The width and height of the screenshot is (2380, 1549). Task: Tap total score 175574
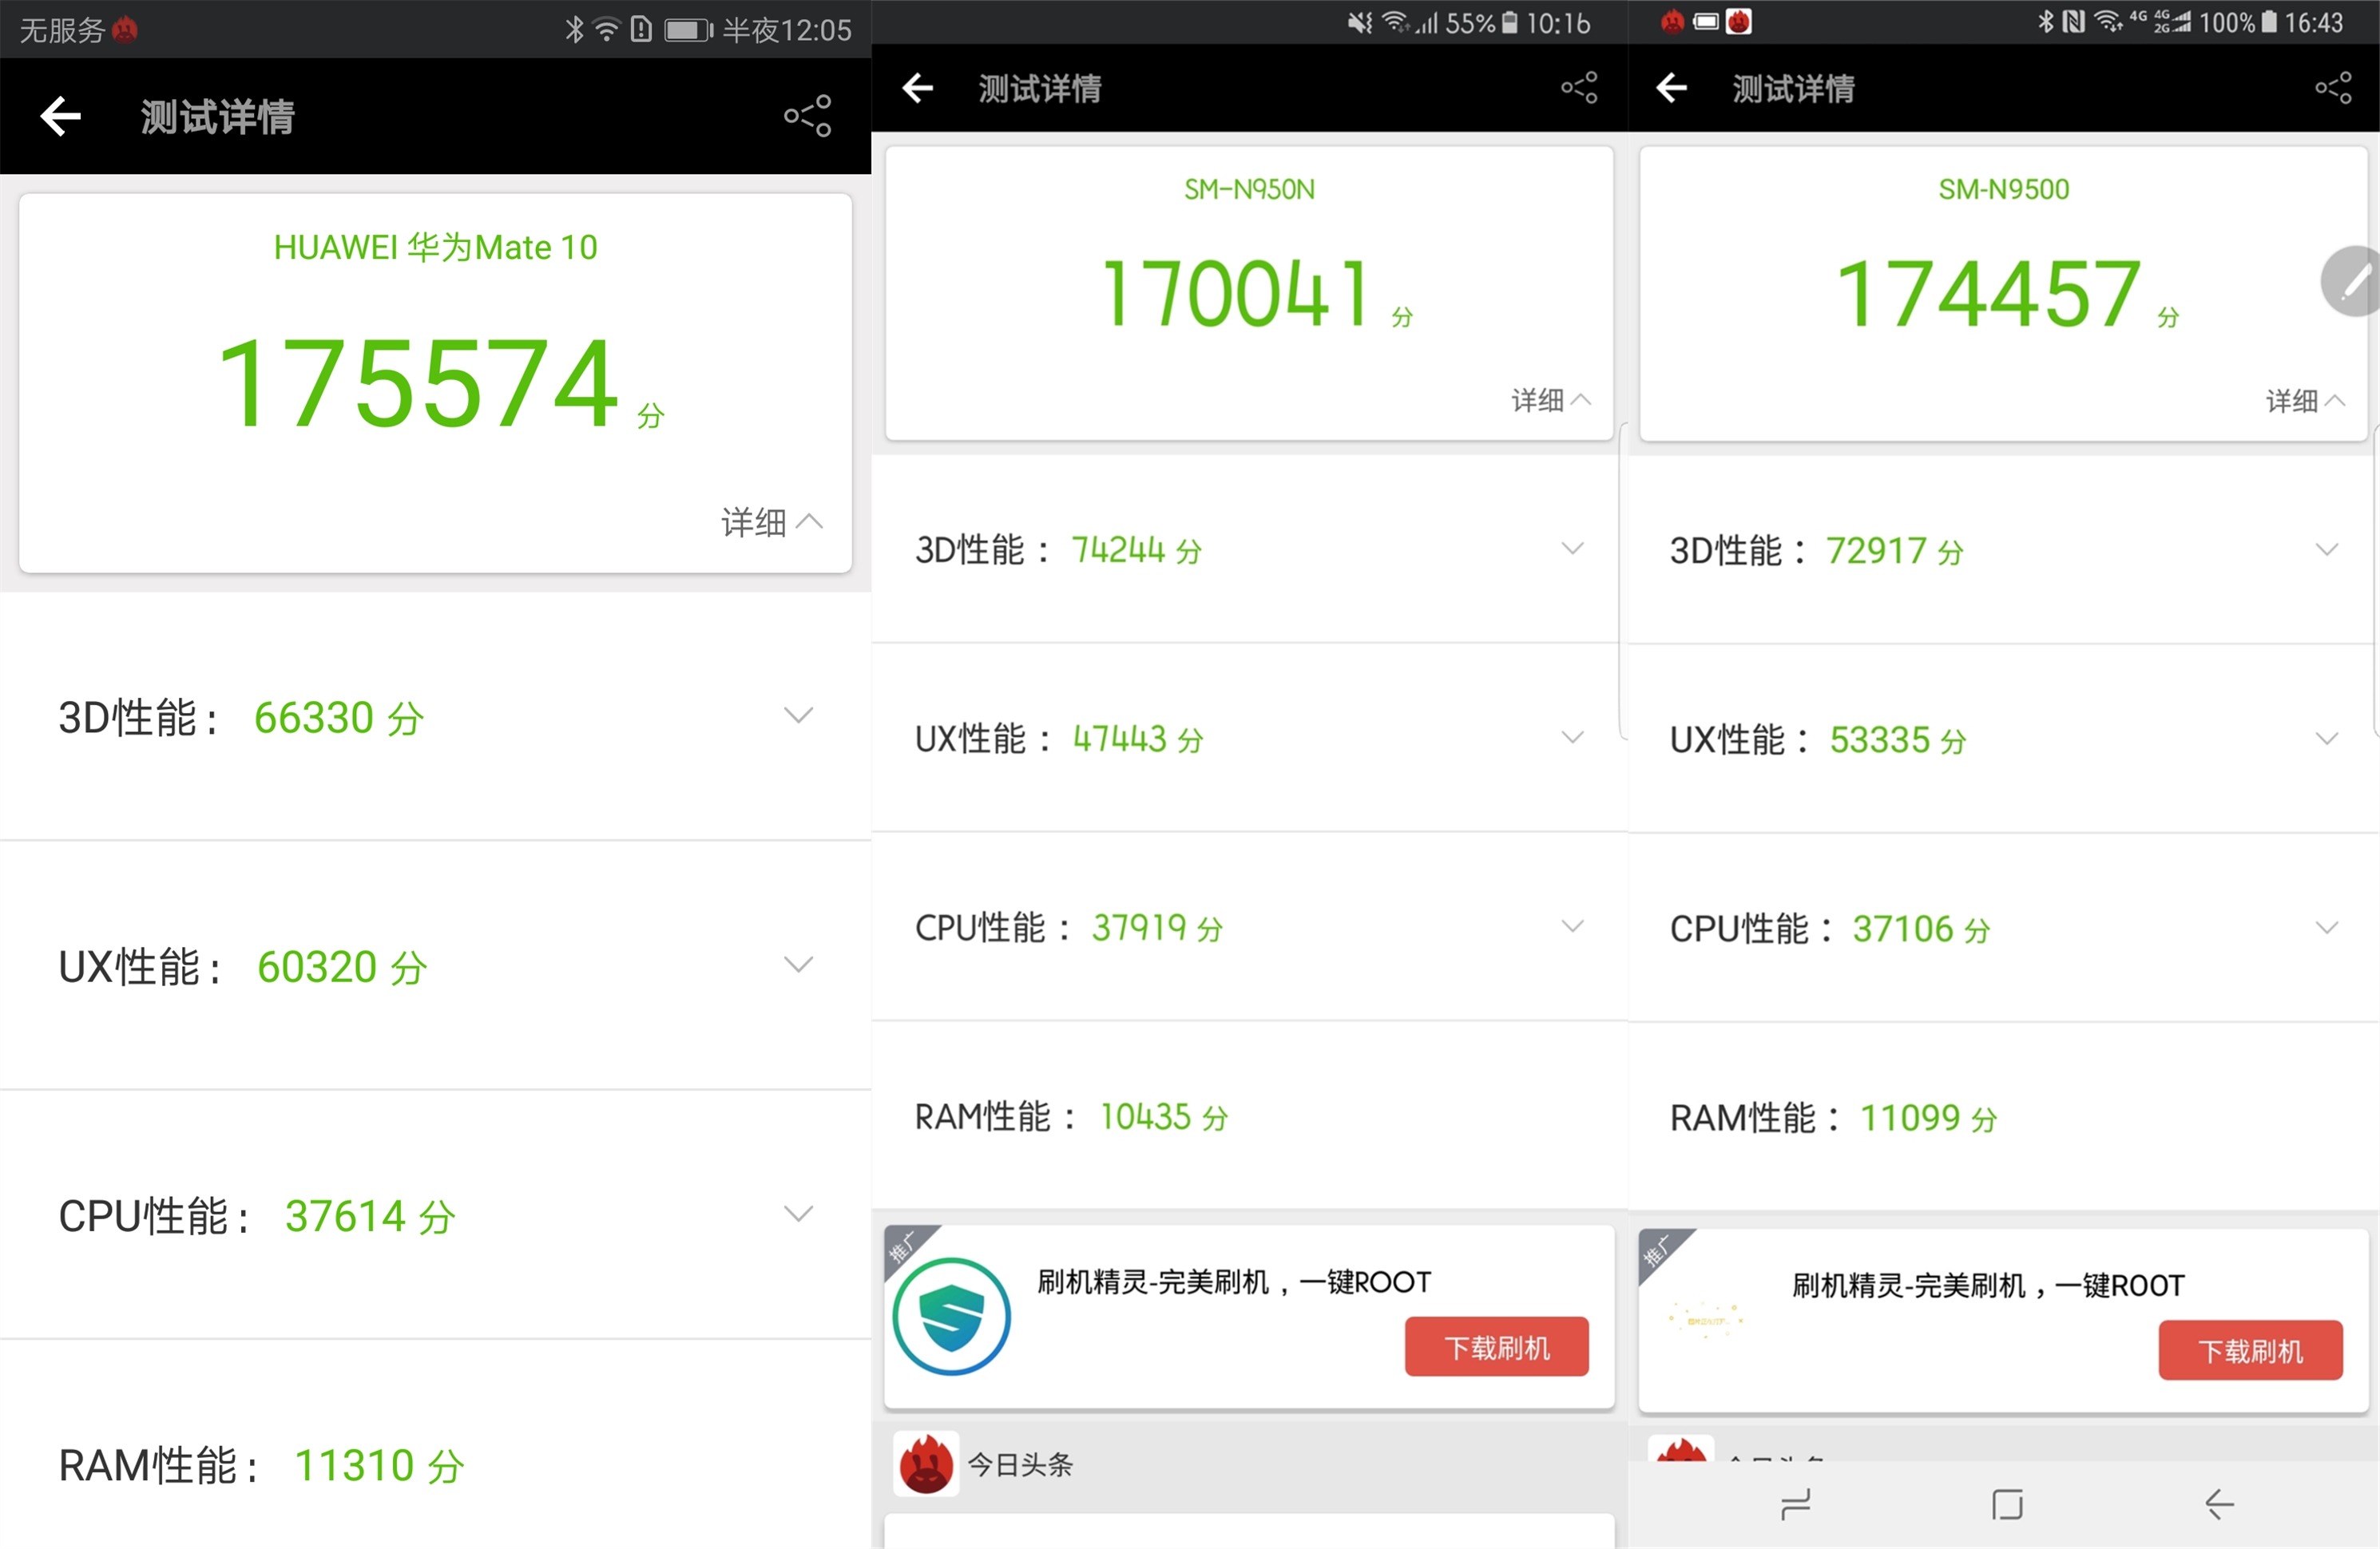coord(418,383)
